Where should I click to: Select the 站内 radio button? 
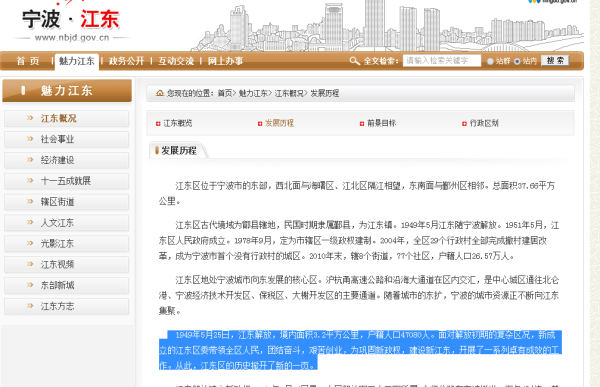[517, 61]
